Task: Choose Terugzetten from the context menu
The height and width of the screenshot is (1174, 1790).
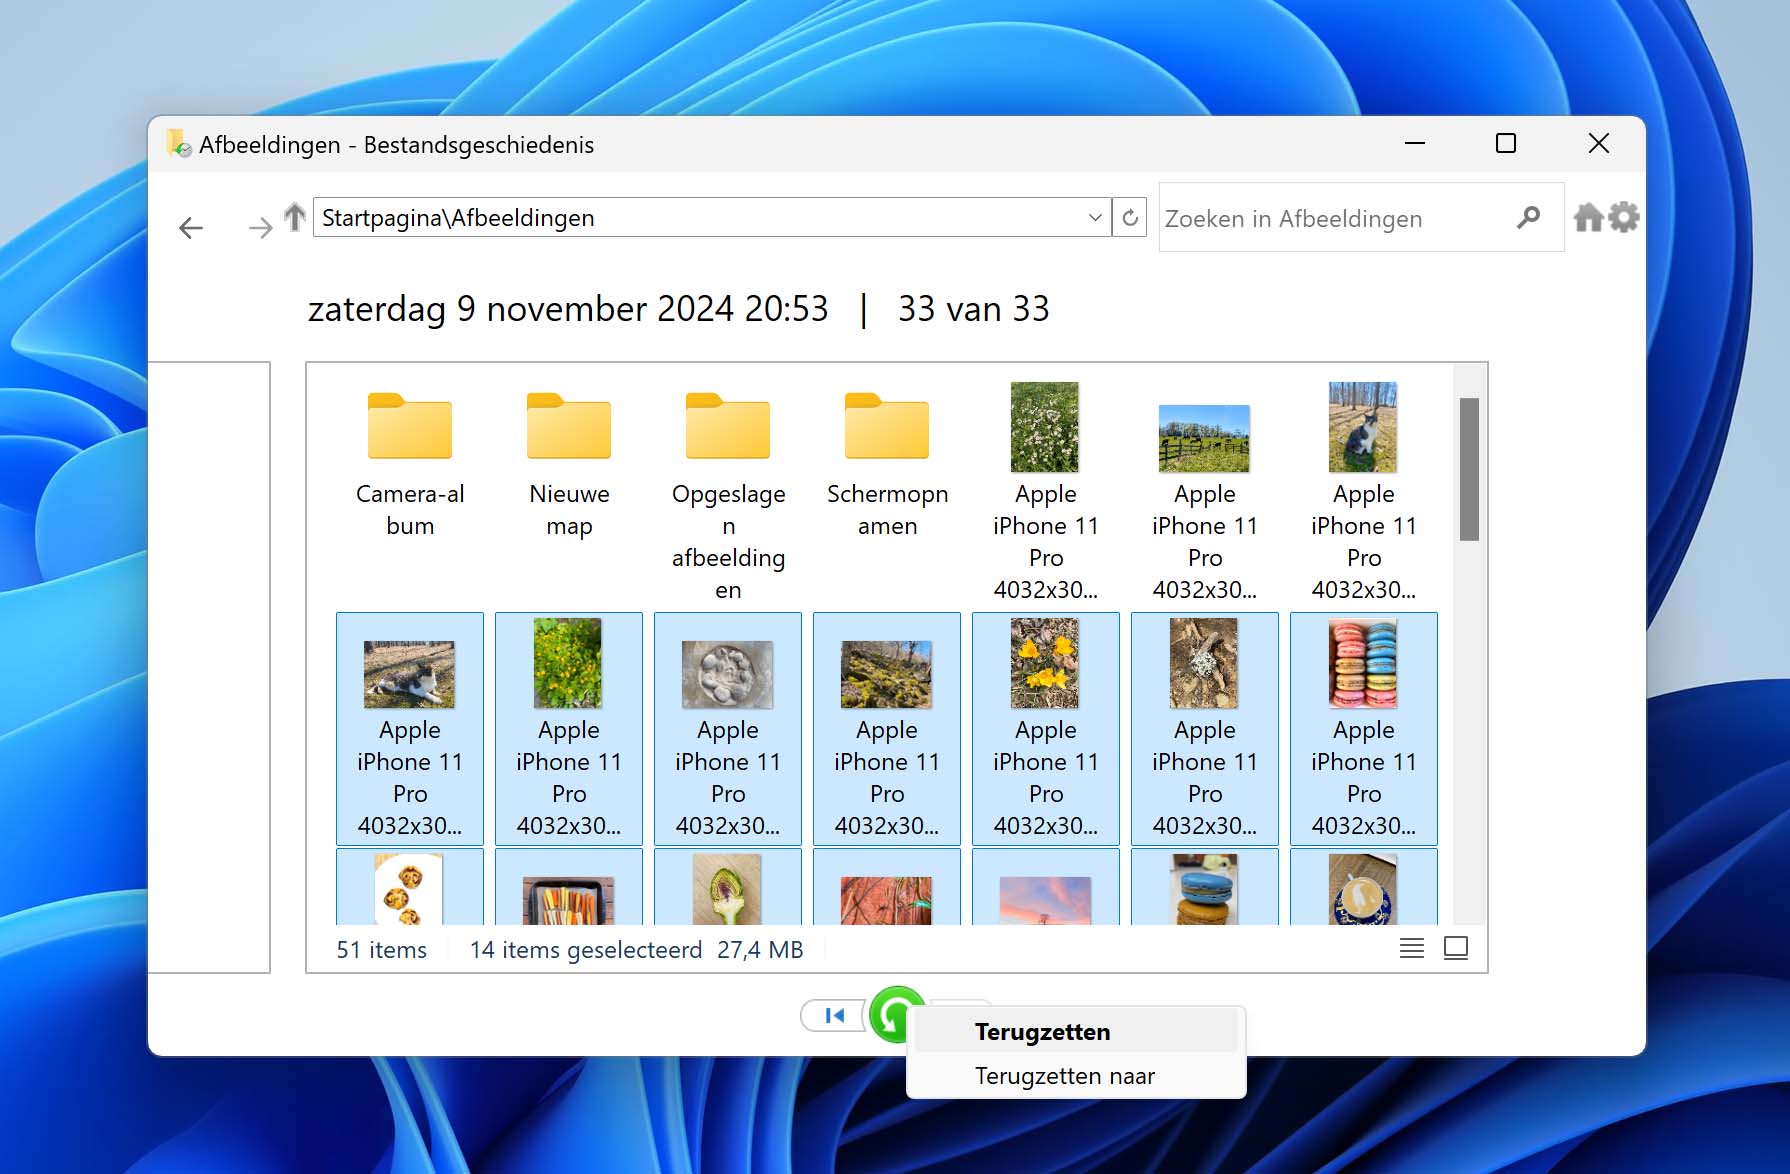Action: [1042, 1032]
